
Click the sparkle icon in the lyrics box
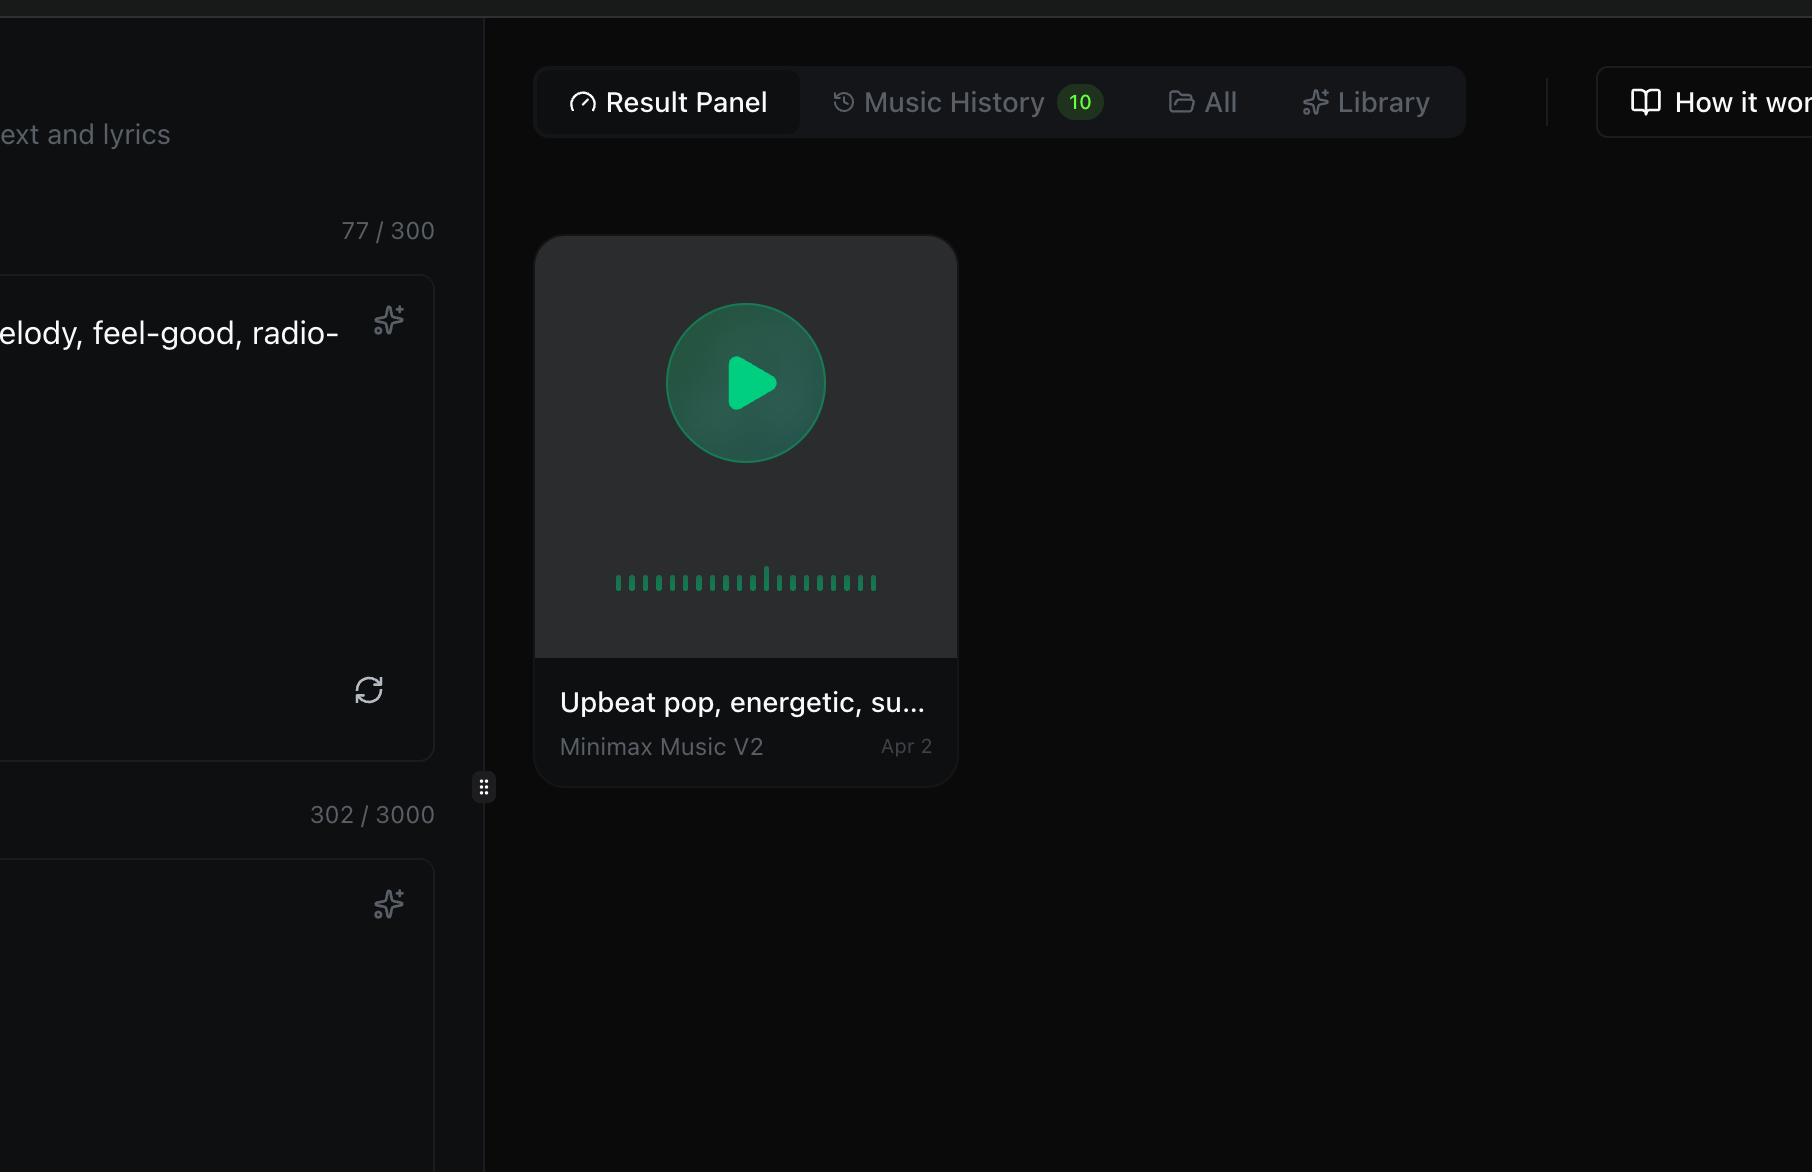pos(389,904)
